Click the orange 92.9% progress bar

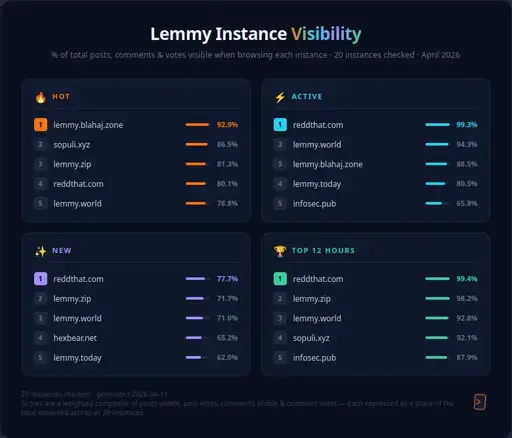[x=197, y=125]
